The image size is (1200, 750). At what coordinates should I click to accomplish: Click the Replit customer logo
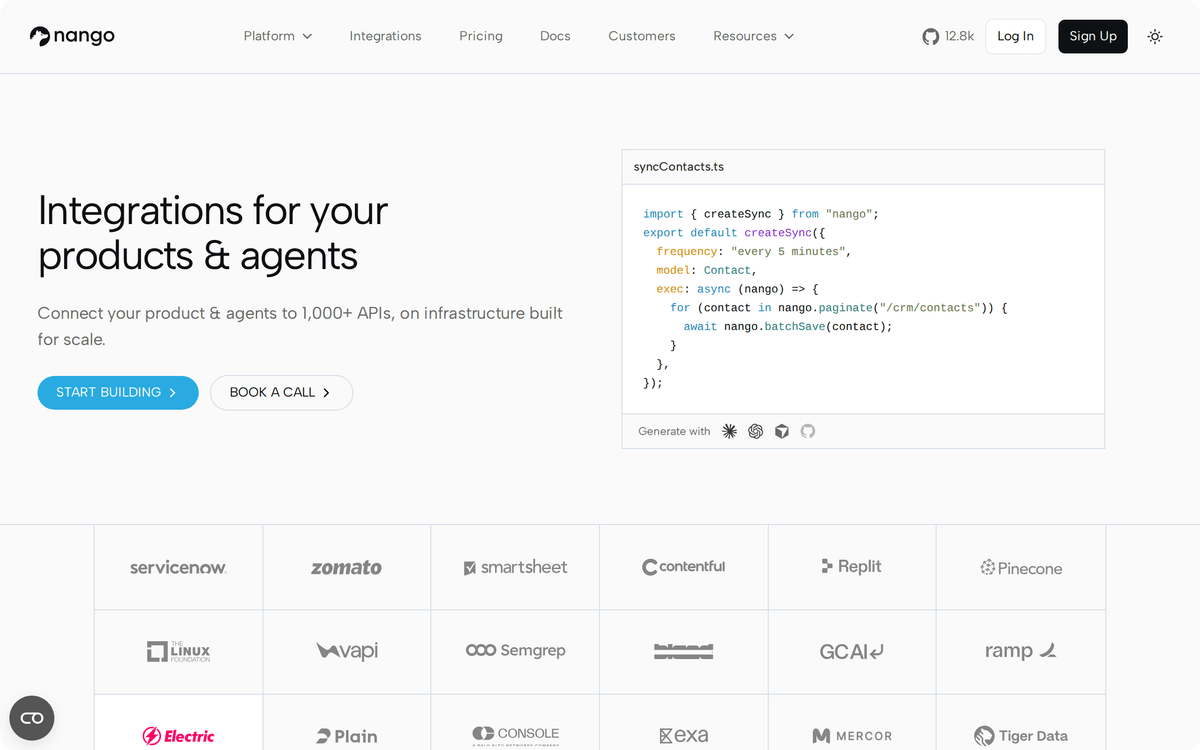point(851,566)
